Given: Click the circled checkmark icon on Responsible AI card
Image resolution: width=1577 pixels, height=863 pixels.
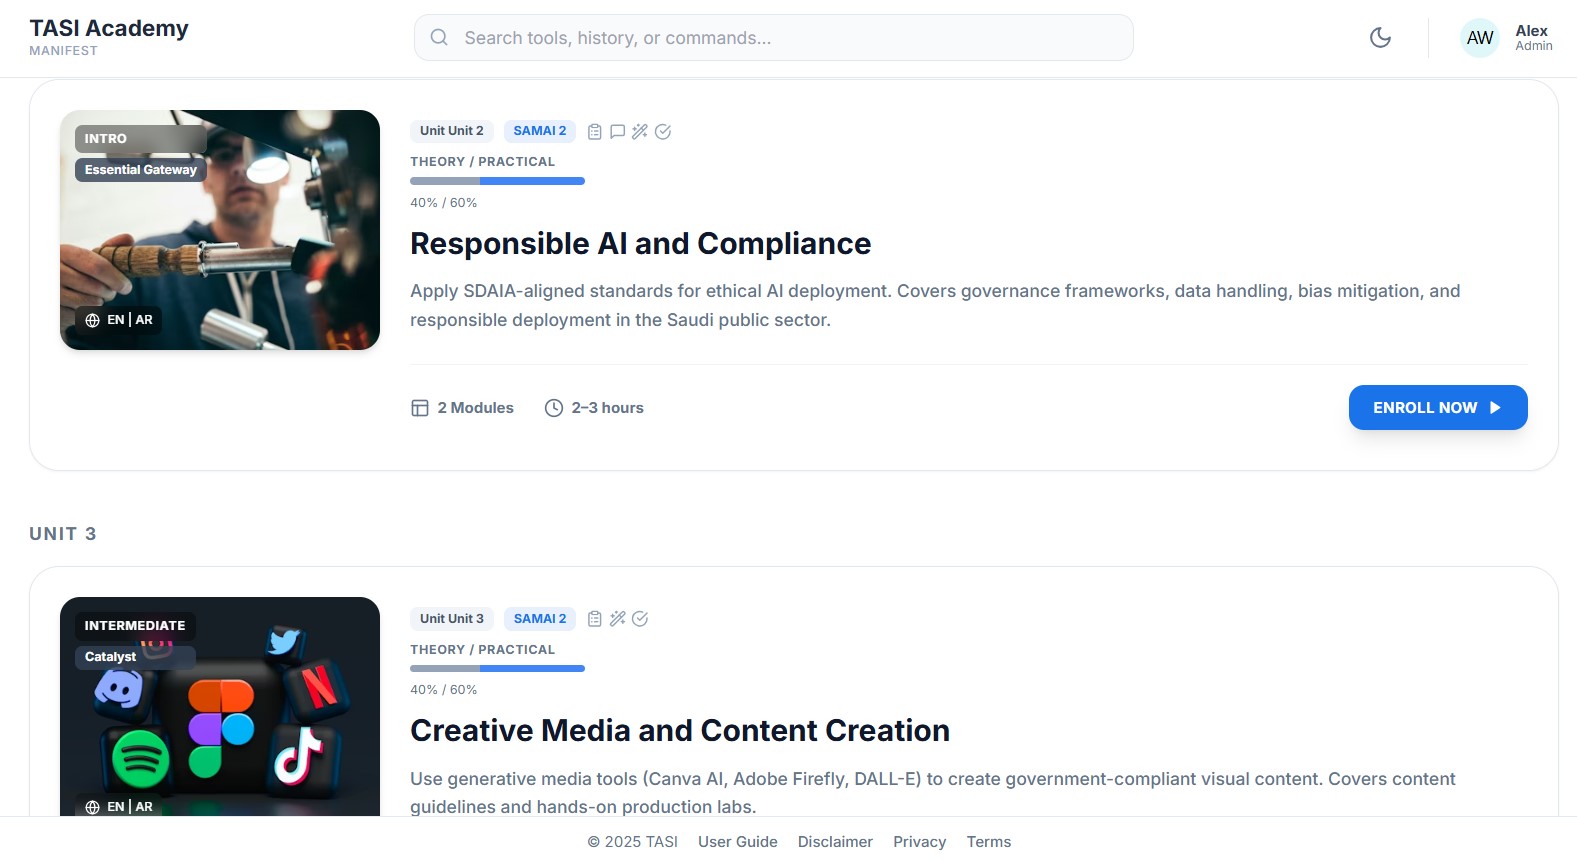Looking at the screenshot, I should point(663,132).
